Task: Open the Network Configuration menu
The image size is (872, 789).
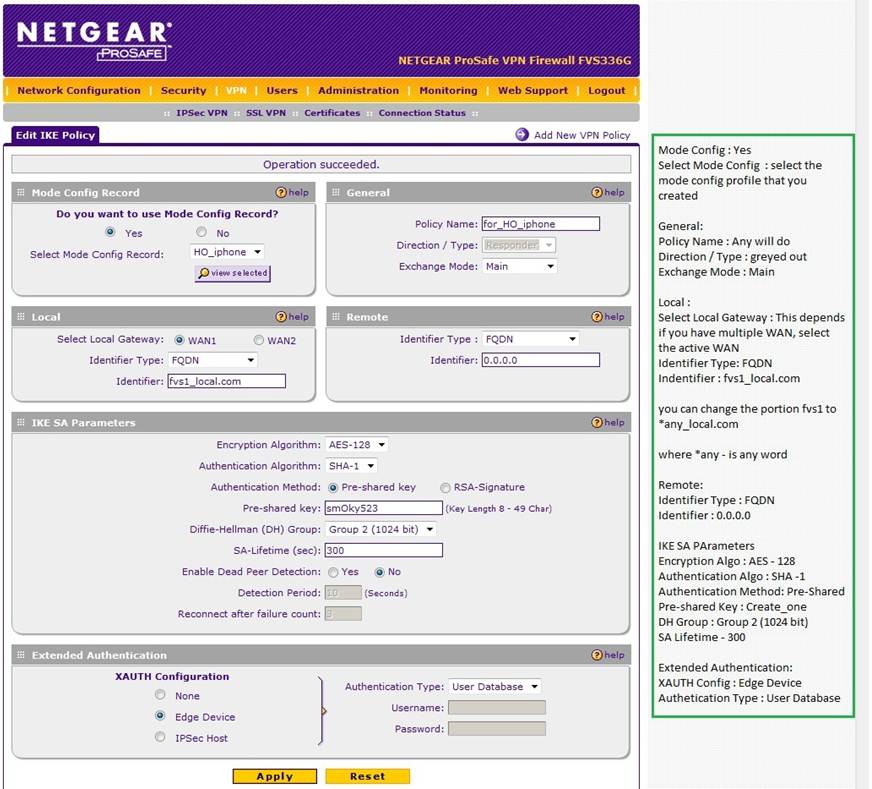Action: (79, 90)
